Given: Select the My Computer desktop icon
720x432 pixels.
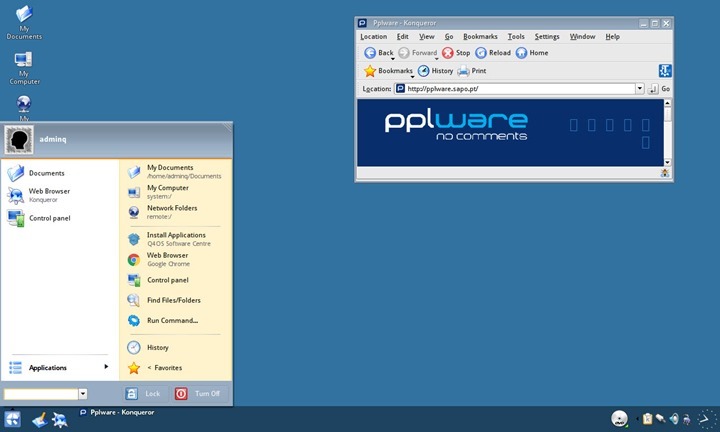Looking at the screenshot, I should (x=24, y=68).
